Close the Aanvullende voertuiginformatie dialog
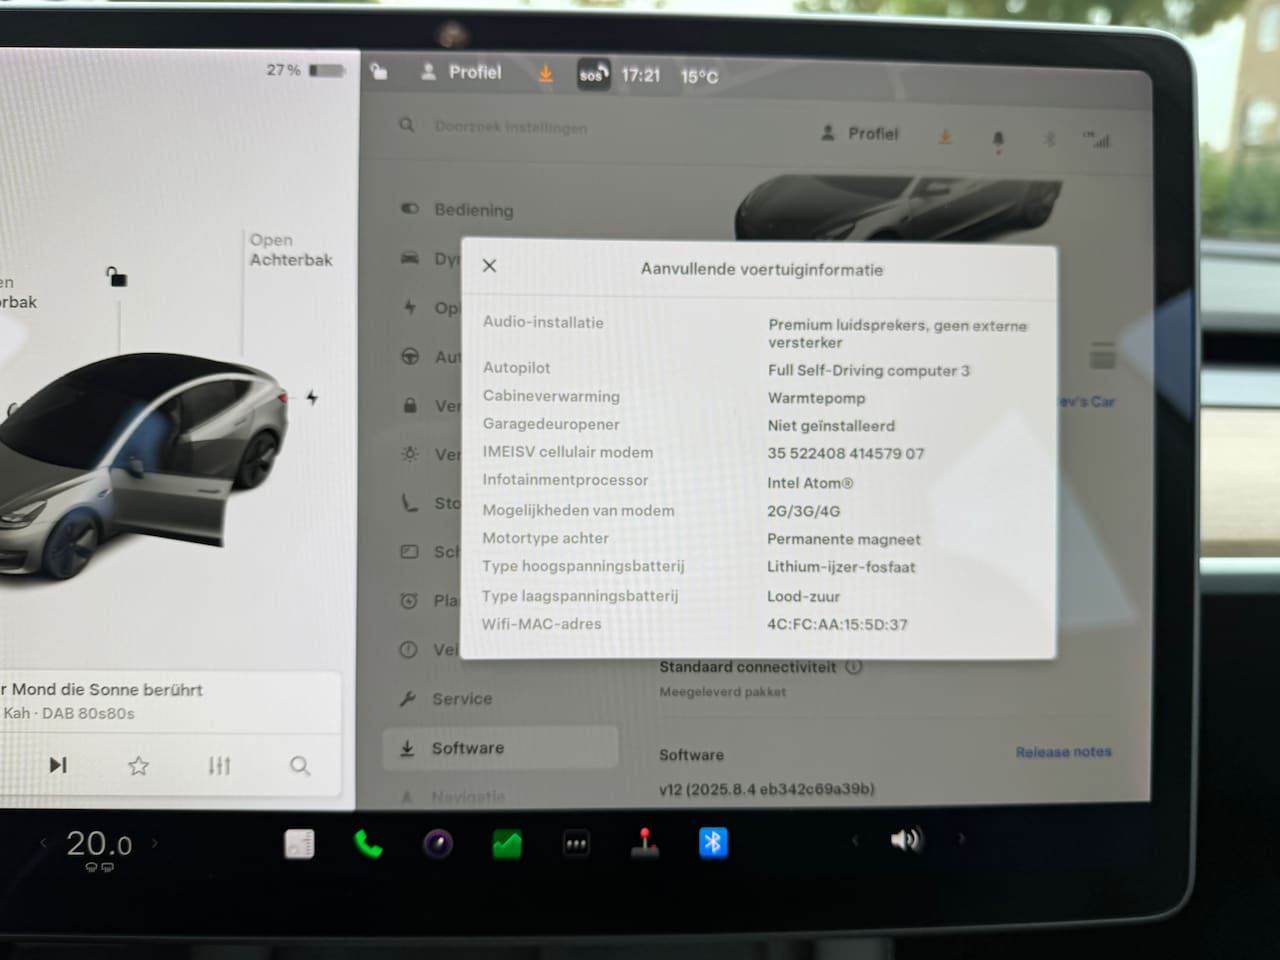The image size is (1280, 960). pos(489,266)
